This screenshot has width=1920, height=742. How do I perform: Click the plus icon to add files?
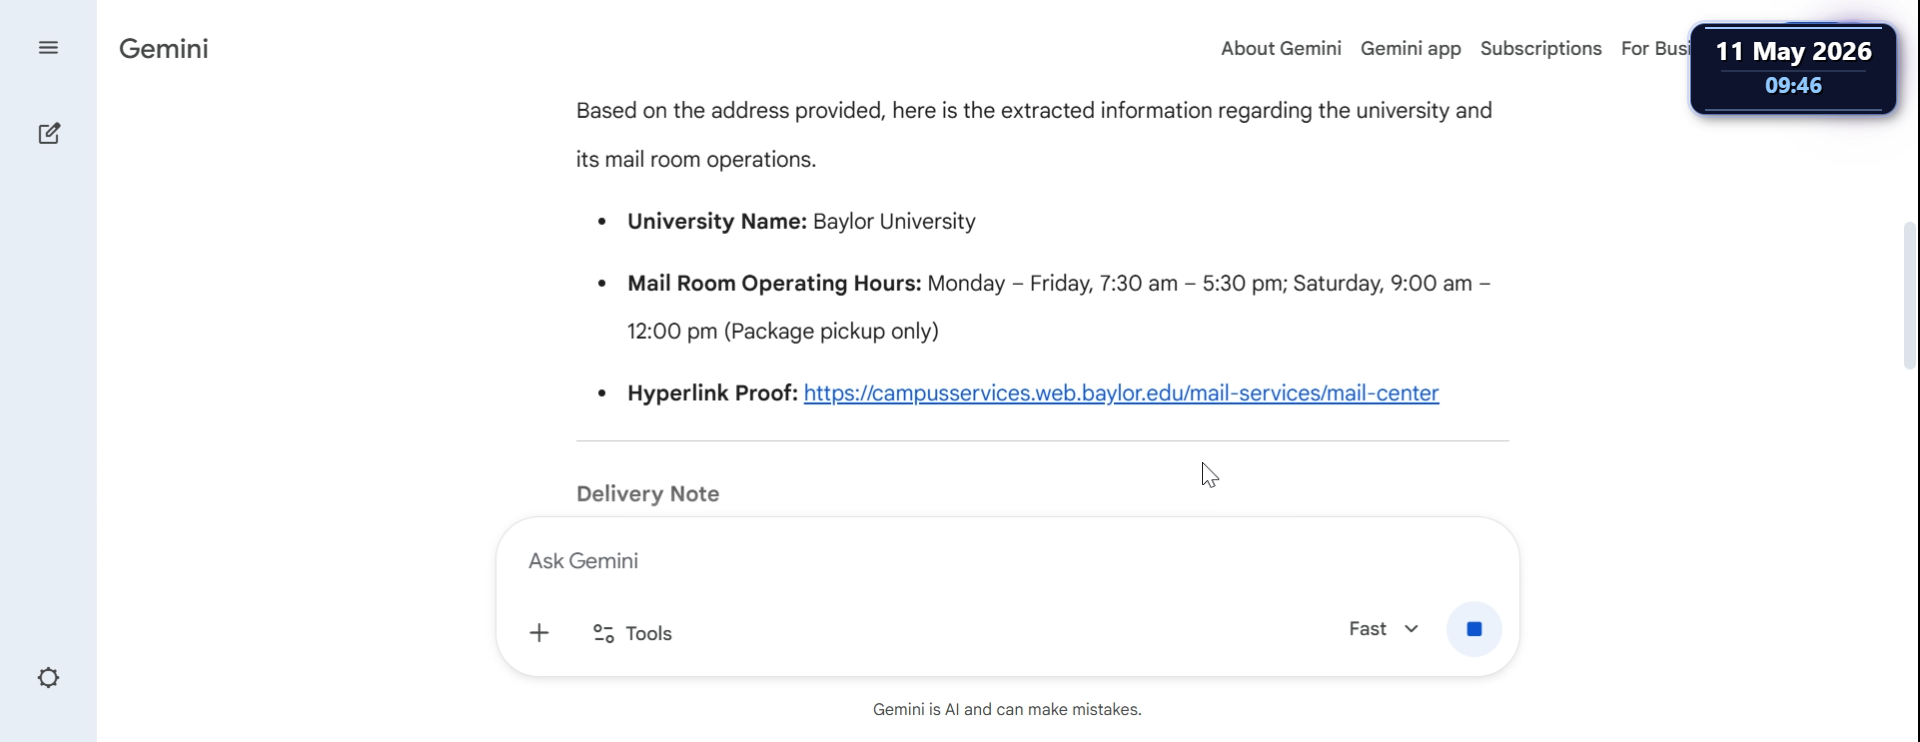(539, 633)
